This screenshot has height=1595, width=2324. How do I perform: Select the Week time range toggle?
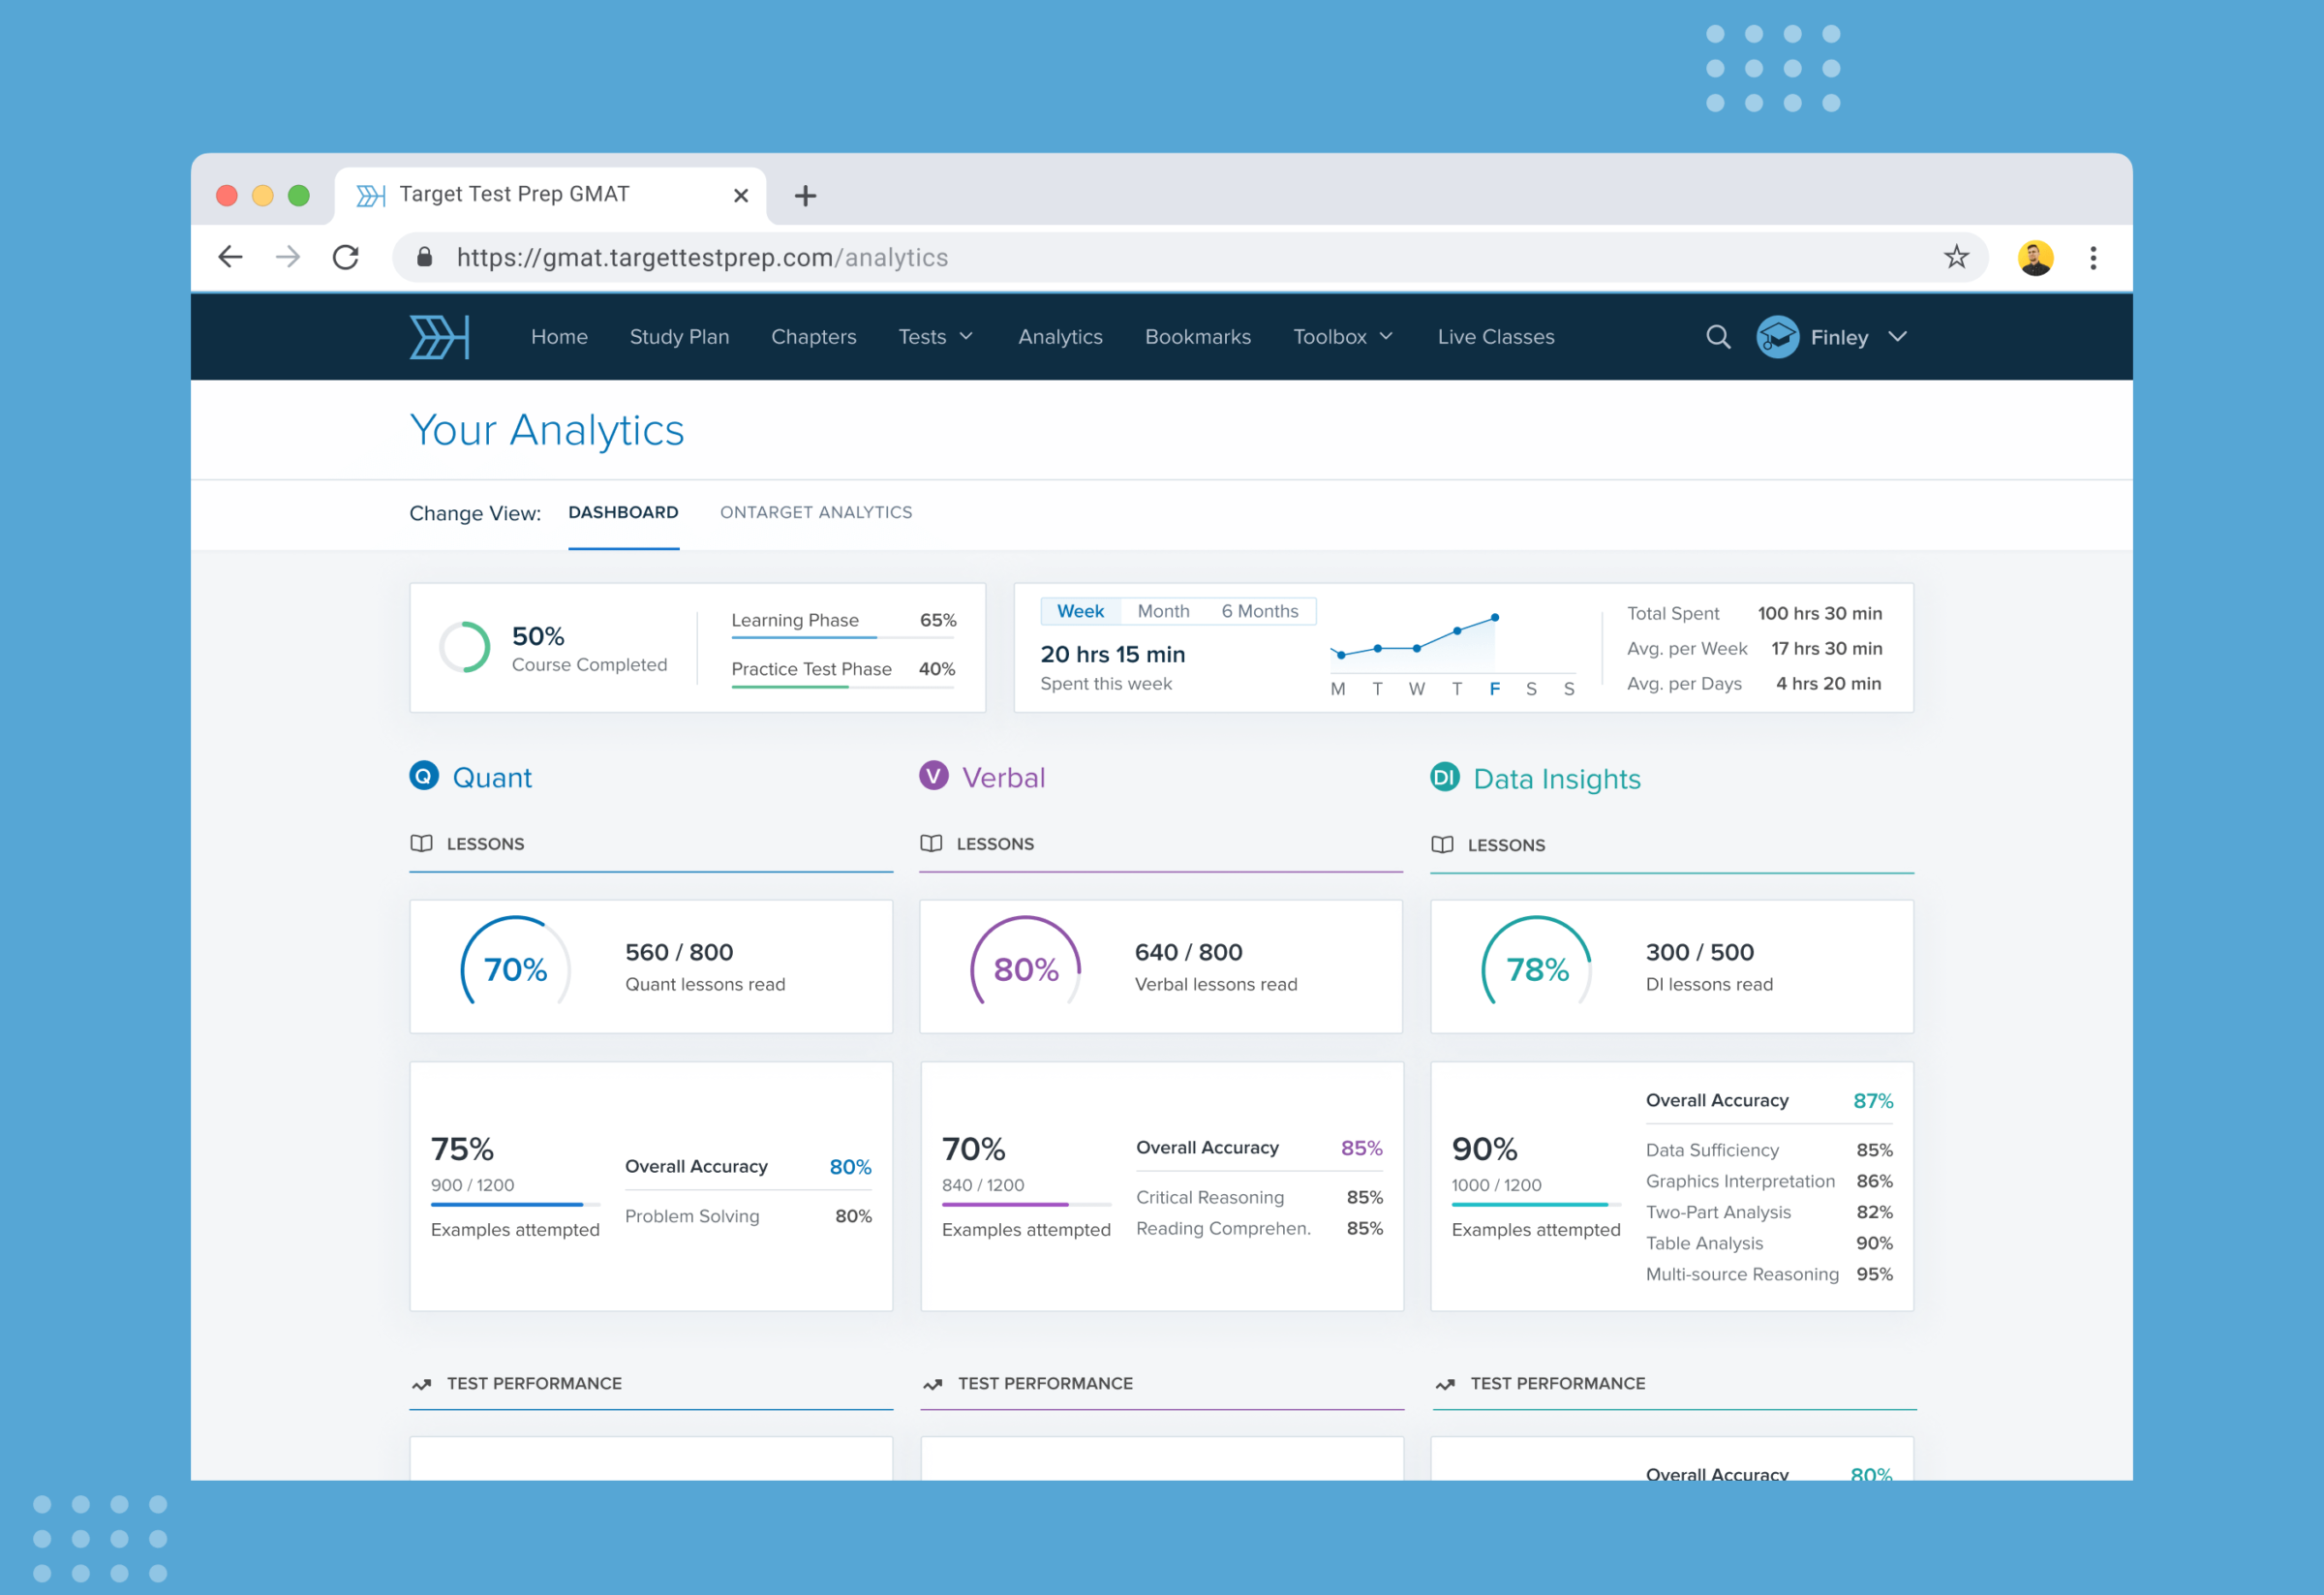click(x=1080, y=611)
